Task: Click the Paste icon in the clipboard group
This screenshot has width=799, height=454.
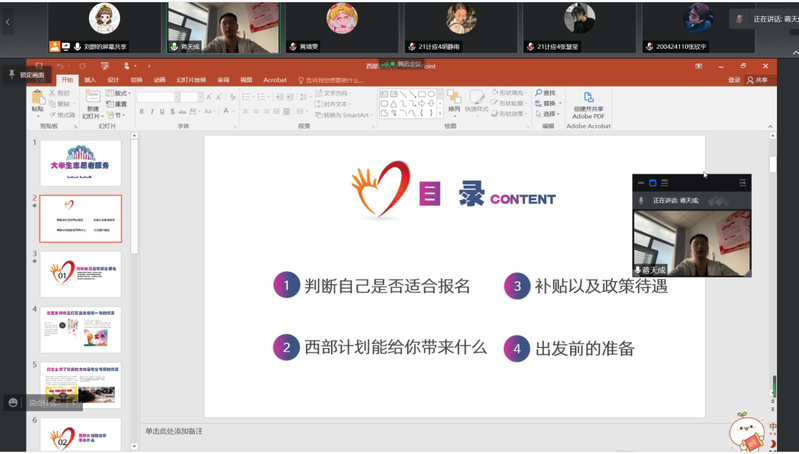Action: click(38, 99)
